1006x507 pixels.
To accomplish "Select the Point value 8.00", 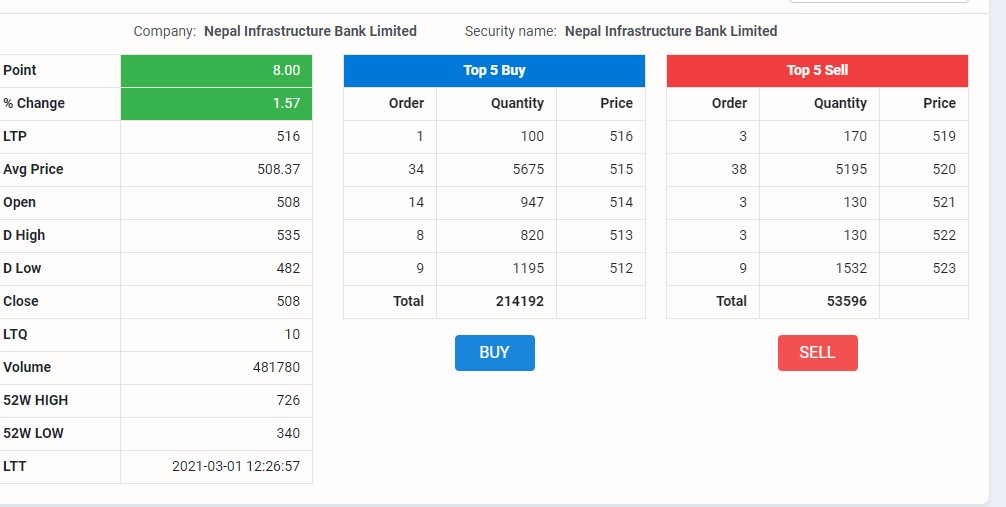I will [x=286, y=71].
